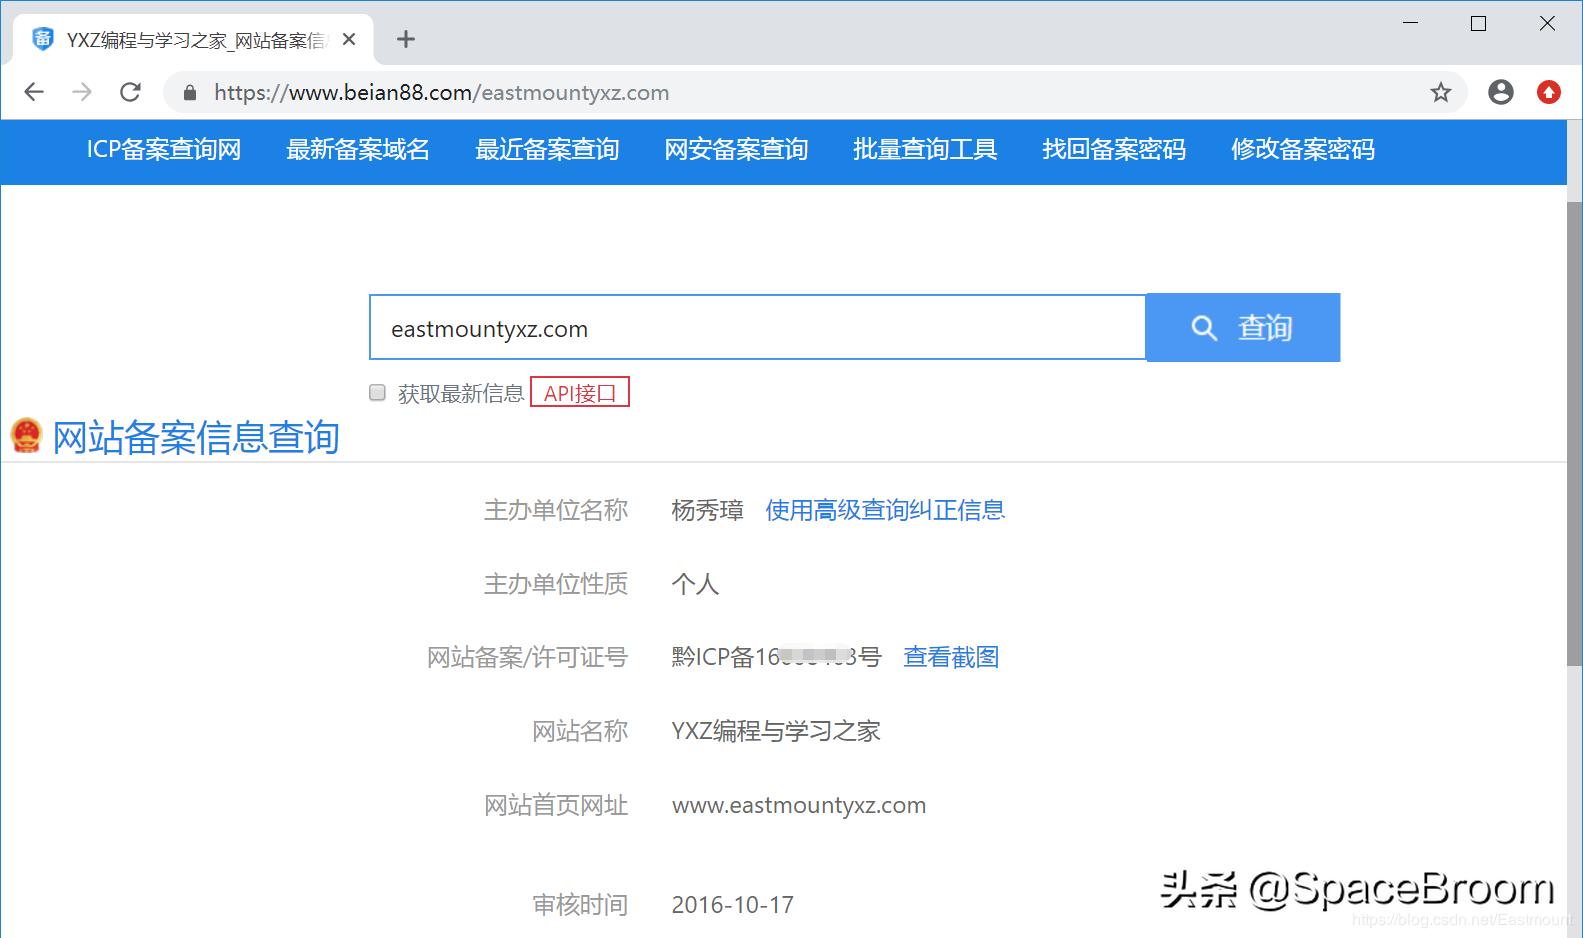Select the YXZ编程与学习之家 browser tab
This screenshot has width=1583, height=938.
pyautogui.click(x=194, y=40)
